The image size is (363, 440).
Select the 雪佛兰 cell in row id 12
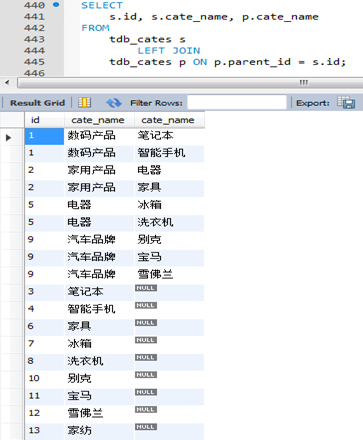(99, 414)
